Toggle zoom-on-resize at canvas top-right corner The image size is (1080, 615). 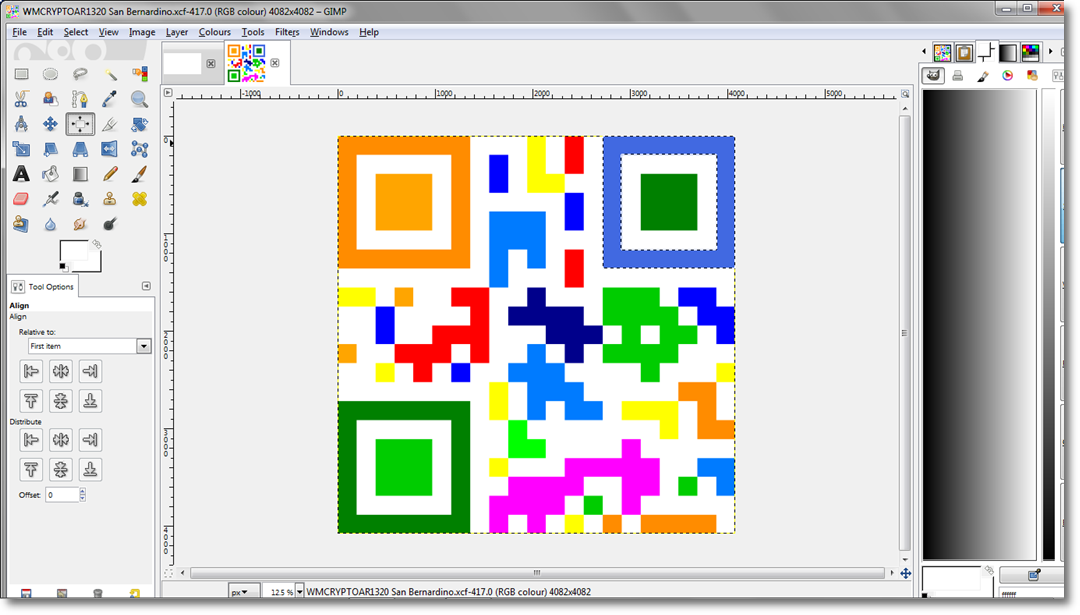[905, 94]
